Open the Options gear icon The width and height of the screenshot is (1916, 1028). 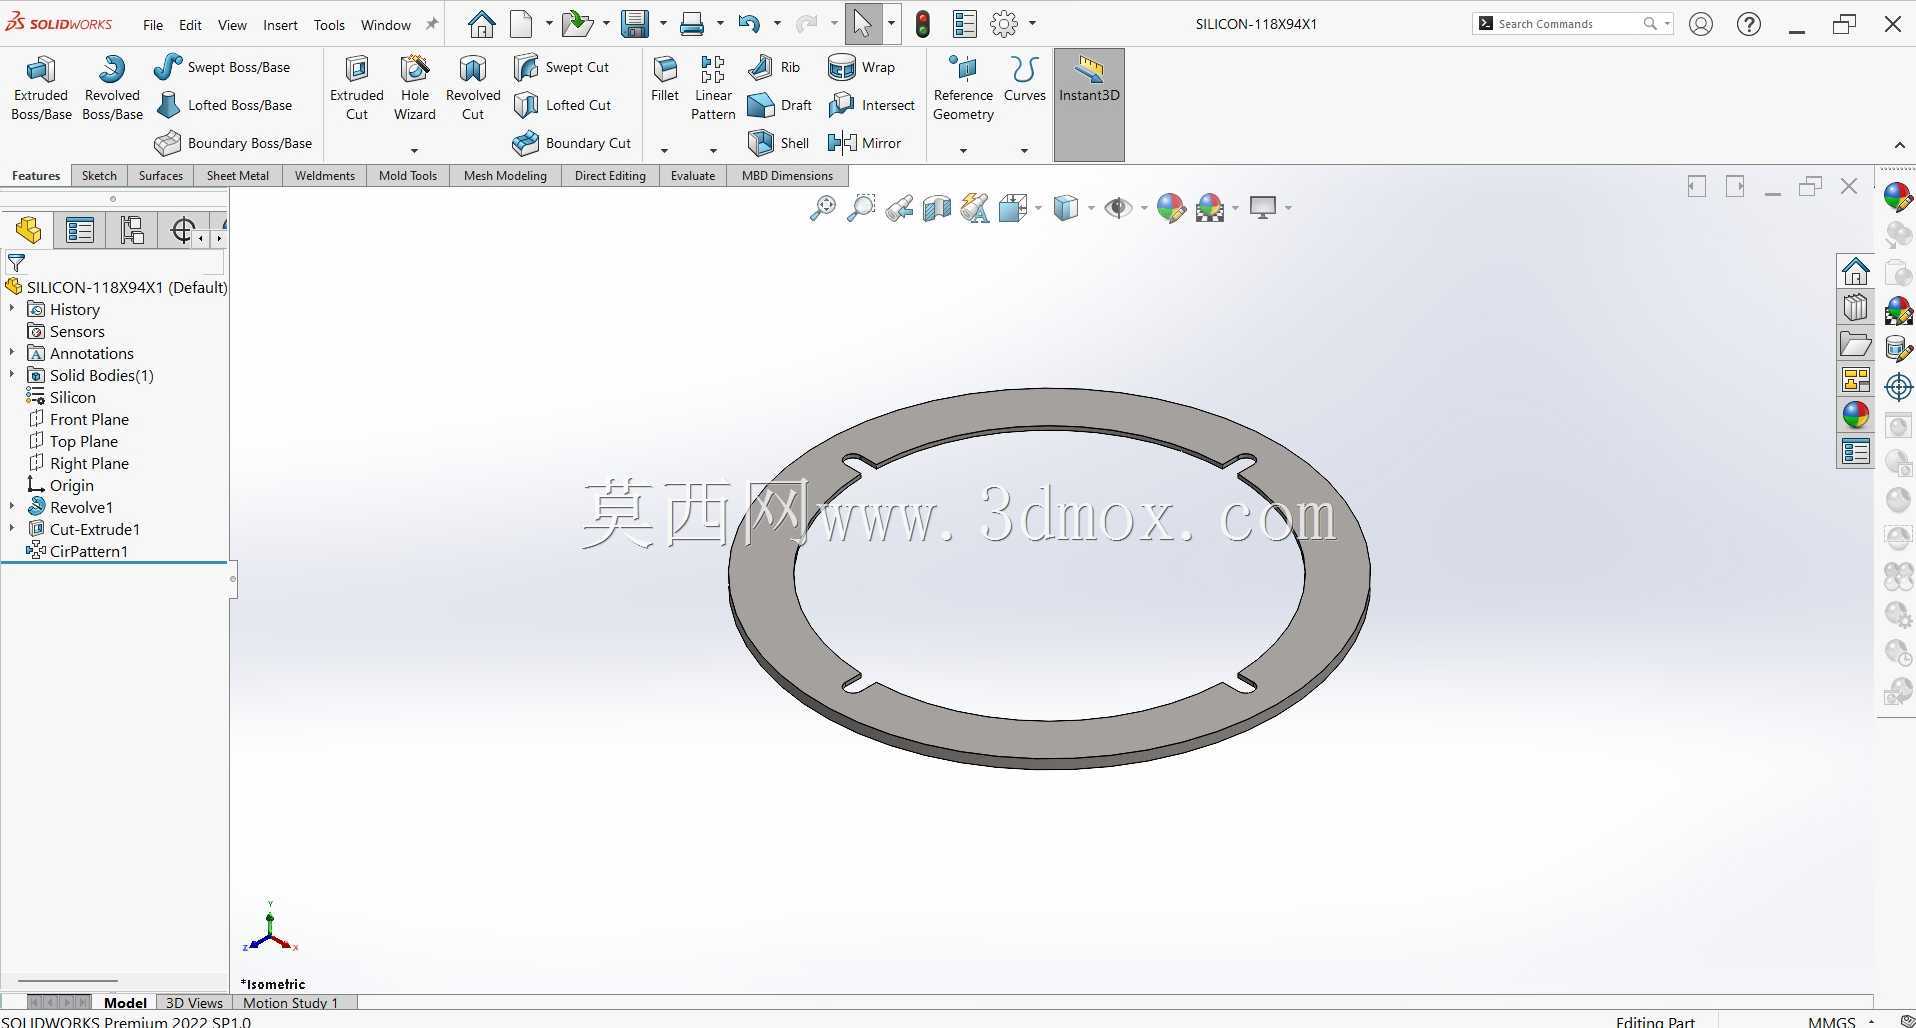[x=1004, y=24]
